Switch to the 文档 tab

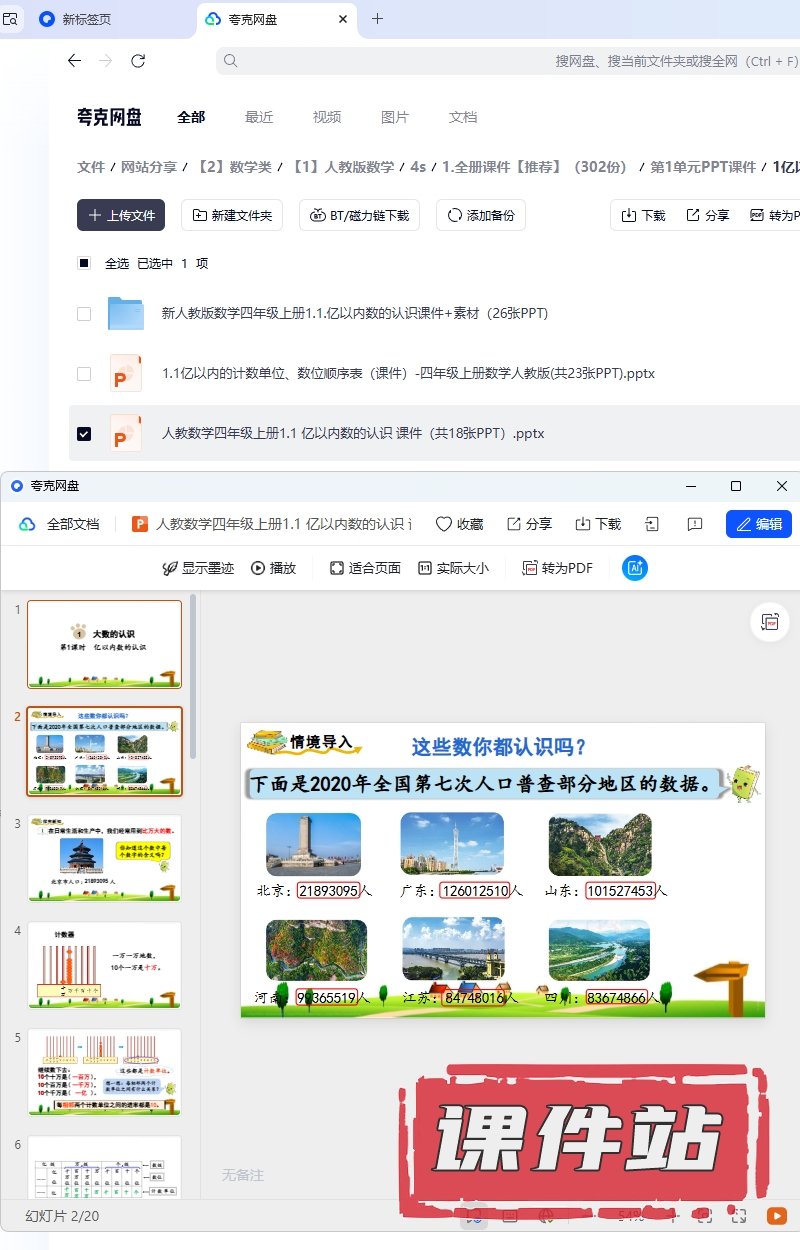click(x=463, y=117)
